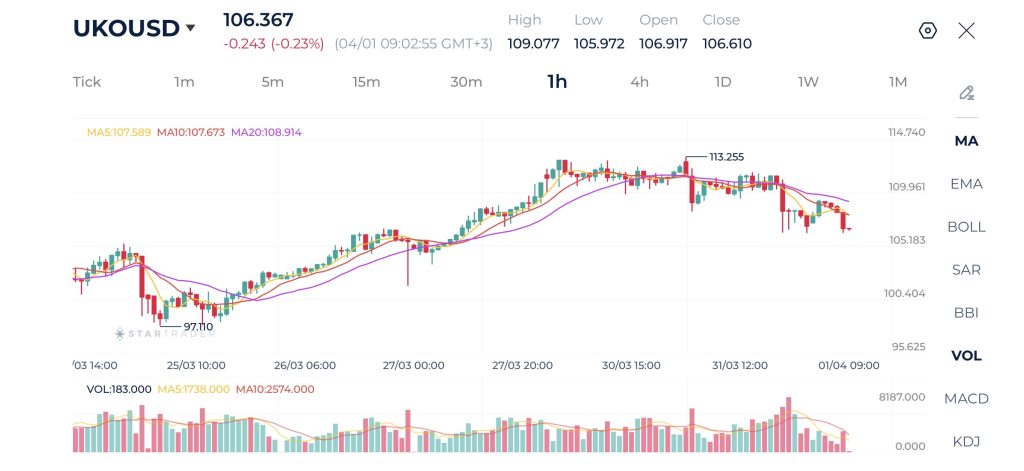Switch to the 4h timeframe
The image size is (1024, 471).
point(639,82)
